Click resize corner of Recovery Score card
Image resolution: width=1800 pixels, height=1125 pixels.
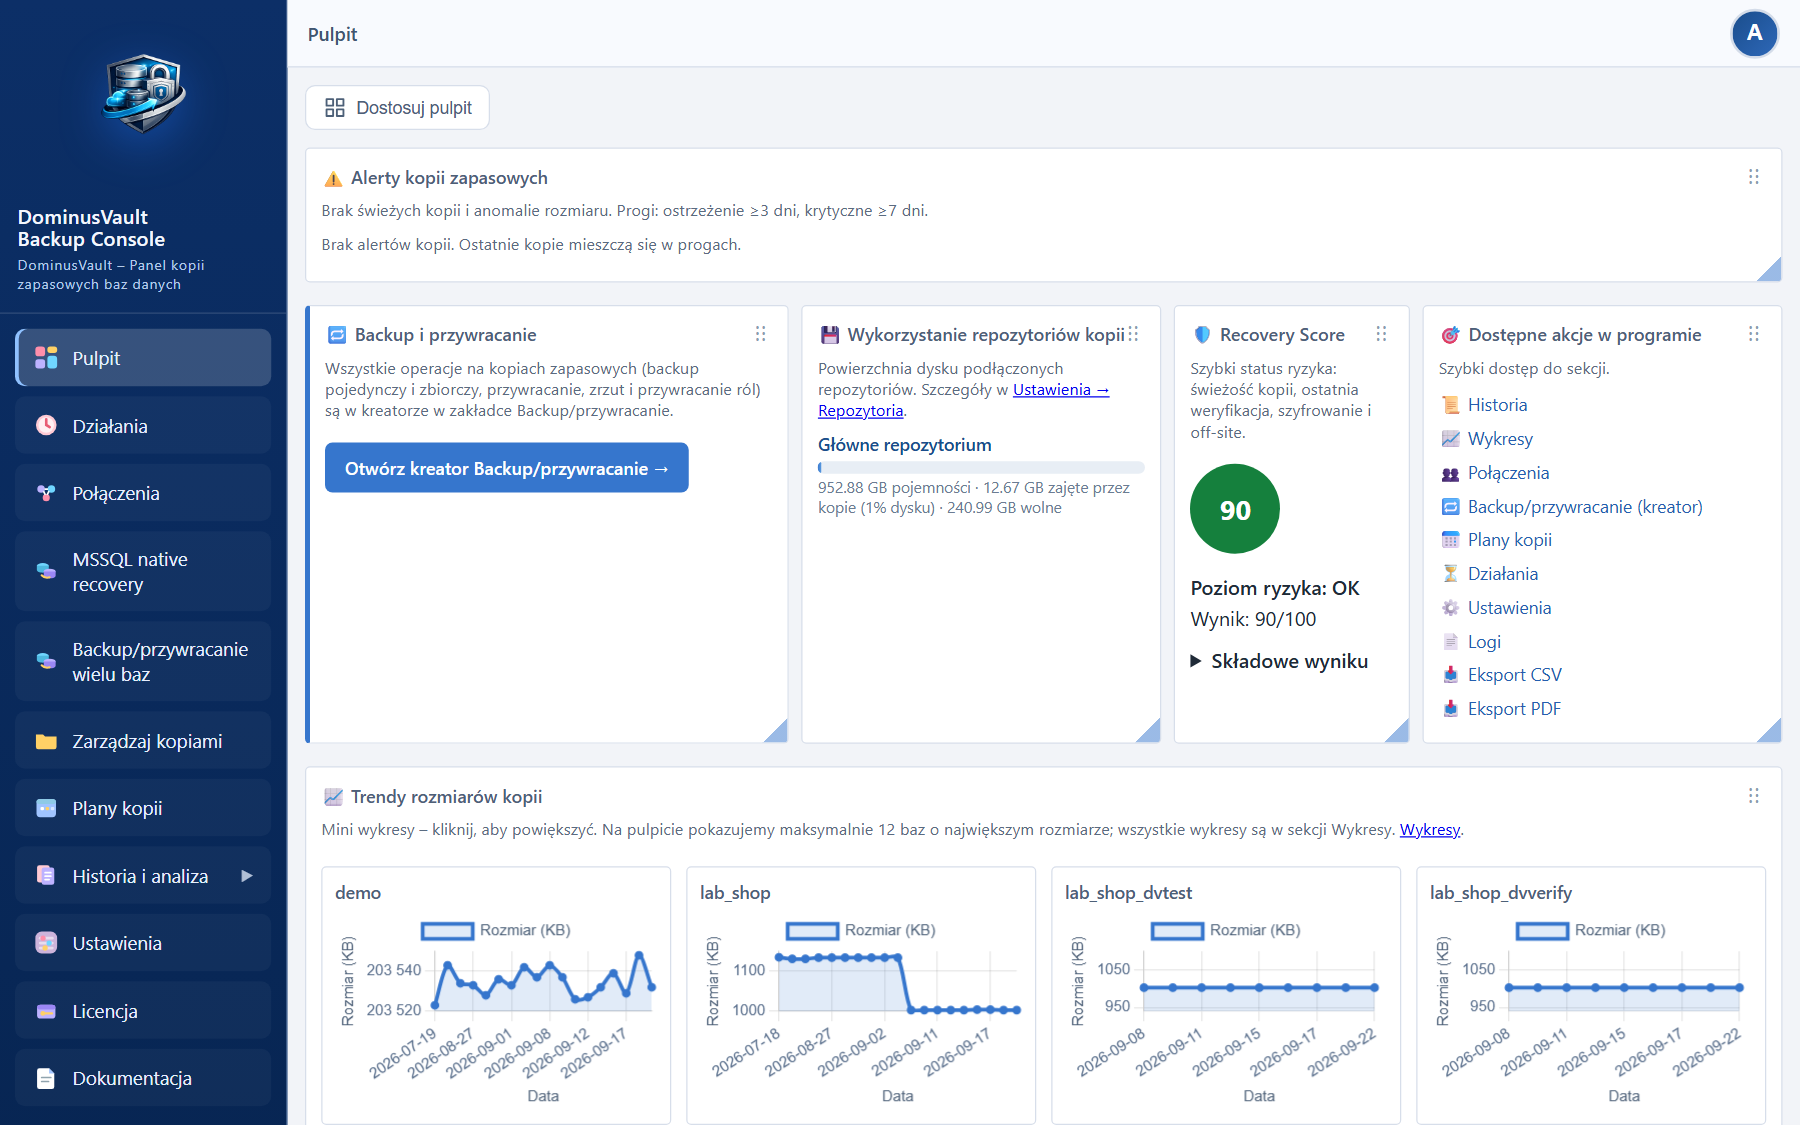[x=1397, y=731]
